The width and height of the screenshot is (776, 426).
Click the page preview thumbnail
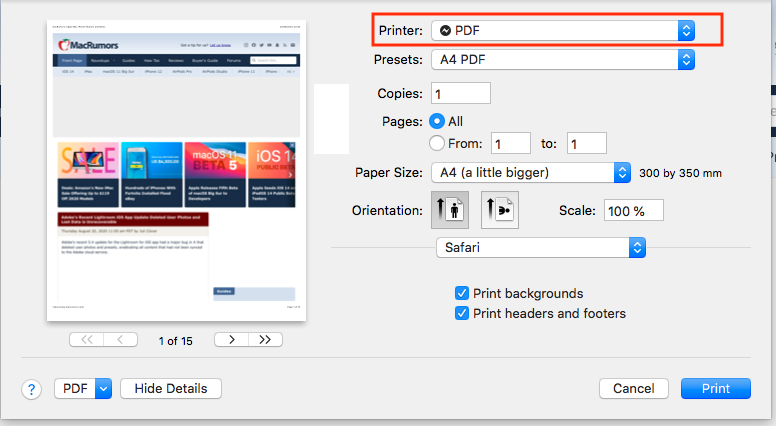tap(177, 171)
